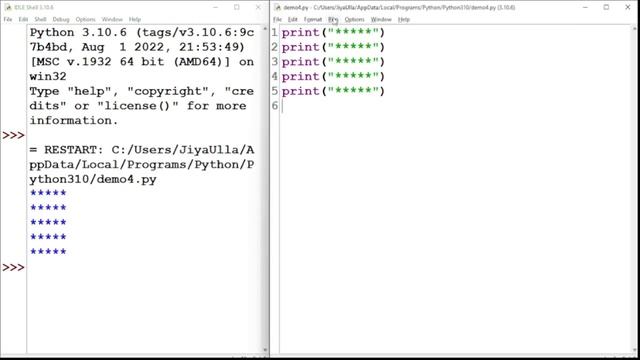
Task: Open Edit menu in IDLE Shell window
Action: pos(23,19)
